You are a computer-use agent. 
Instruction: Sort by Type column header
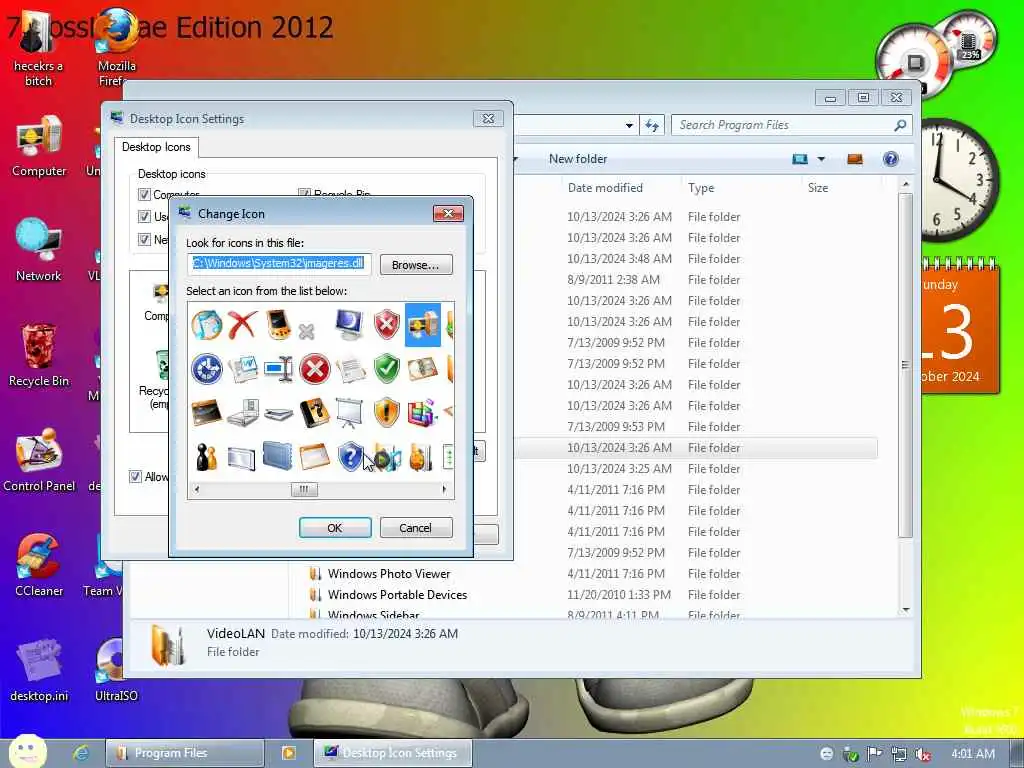(x=701, y=187)
